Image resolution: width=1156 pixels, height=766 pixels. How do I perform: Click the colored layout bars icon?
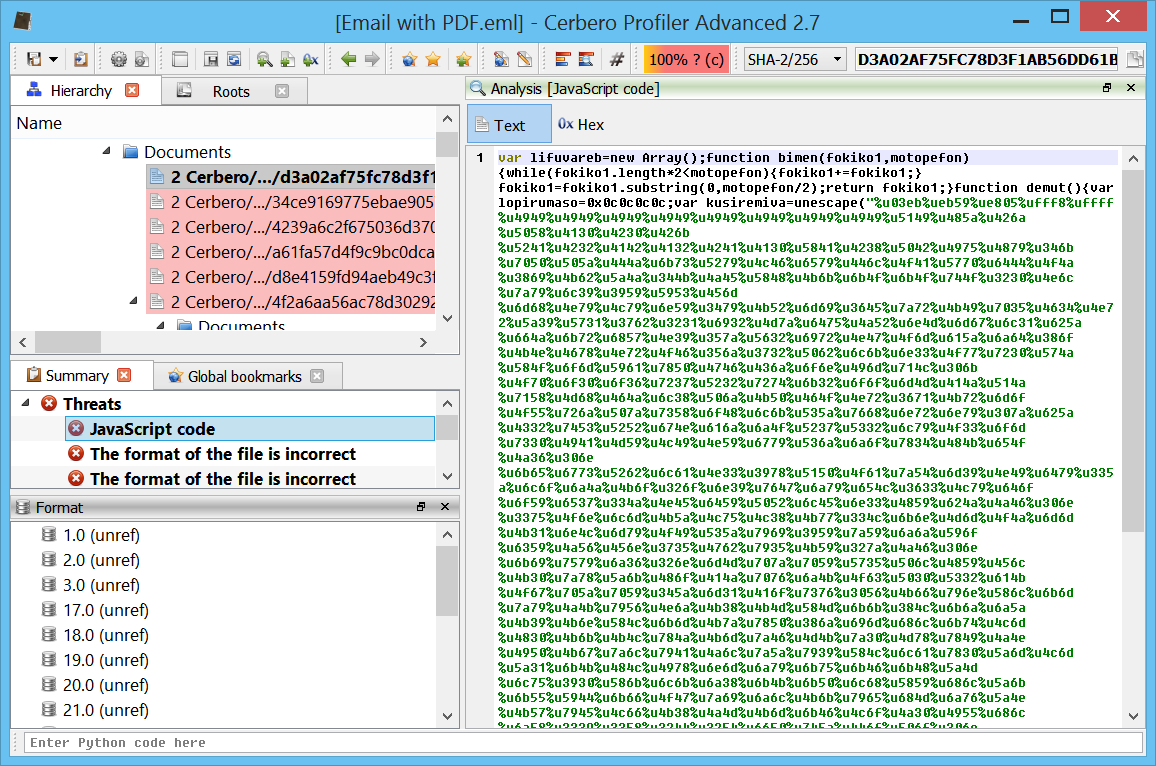click(x=563, y=59)
